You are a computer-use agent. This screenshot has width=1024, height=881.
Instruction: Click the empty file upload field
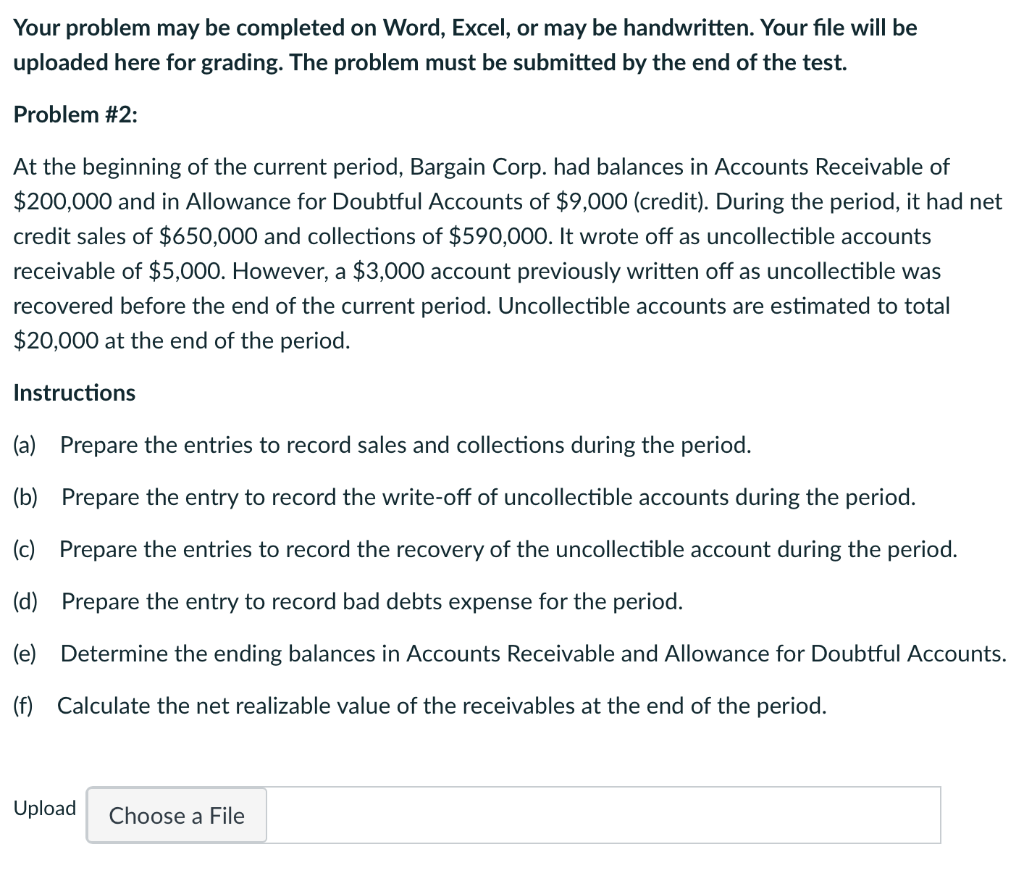[x=600, y=815]
